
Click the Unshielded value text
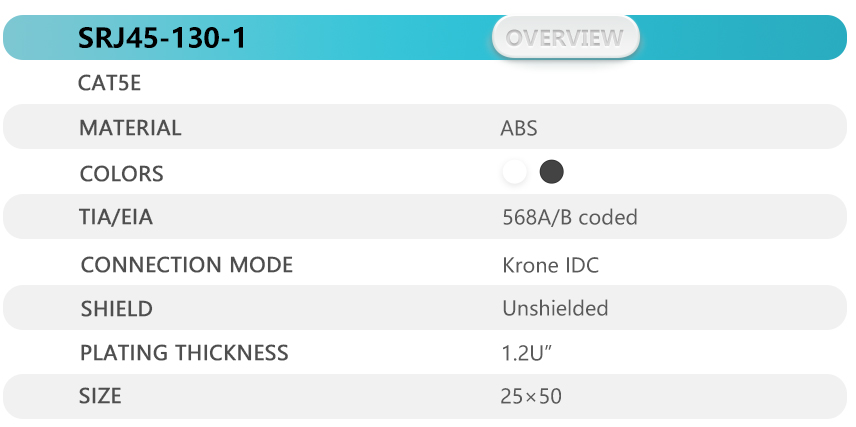pyautogui.click(x=555, y=309)
